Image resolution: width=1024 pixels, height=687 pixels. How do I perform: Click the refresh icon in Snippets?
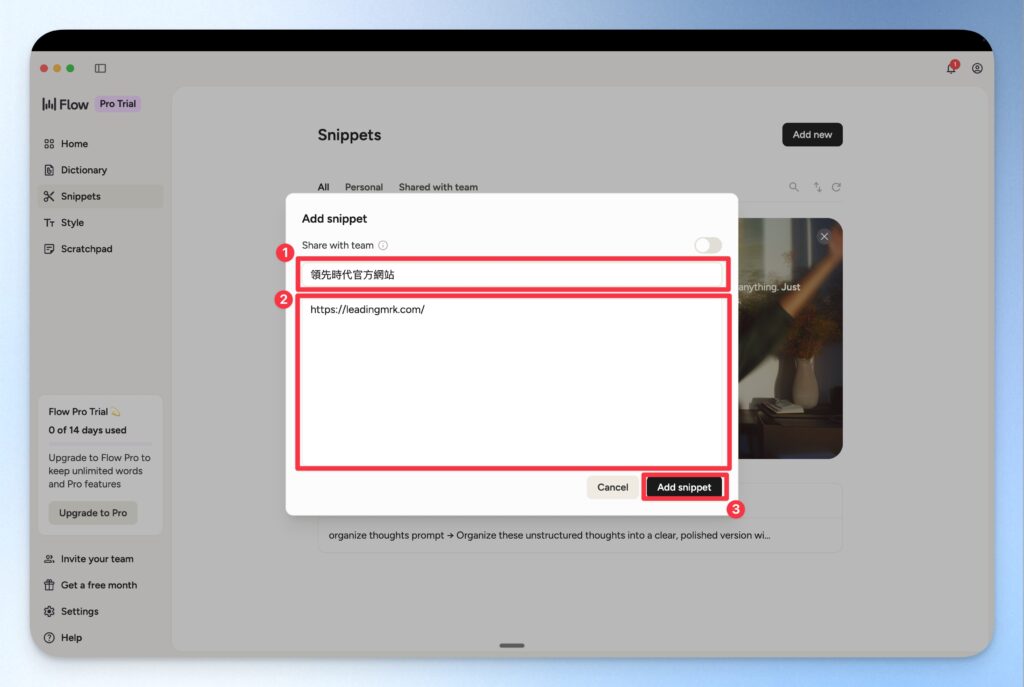(836, 187)
